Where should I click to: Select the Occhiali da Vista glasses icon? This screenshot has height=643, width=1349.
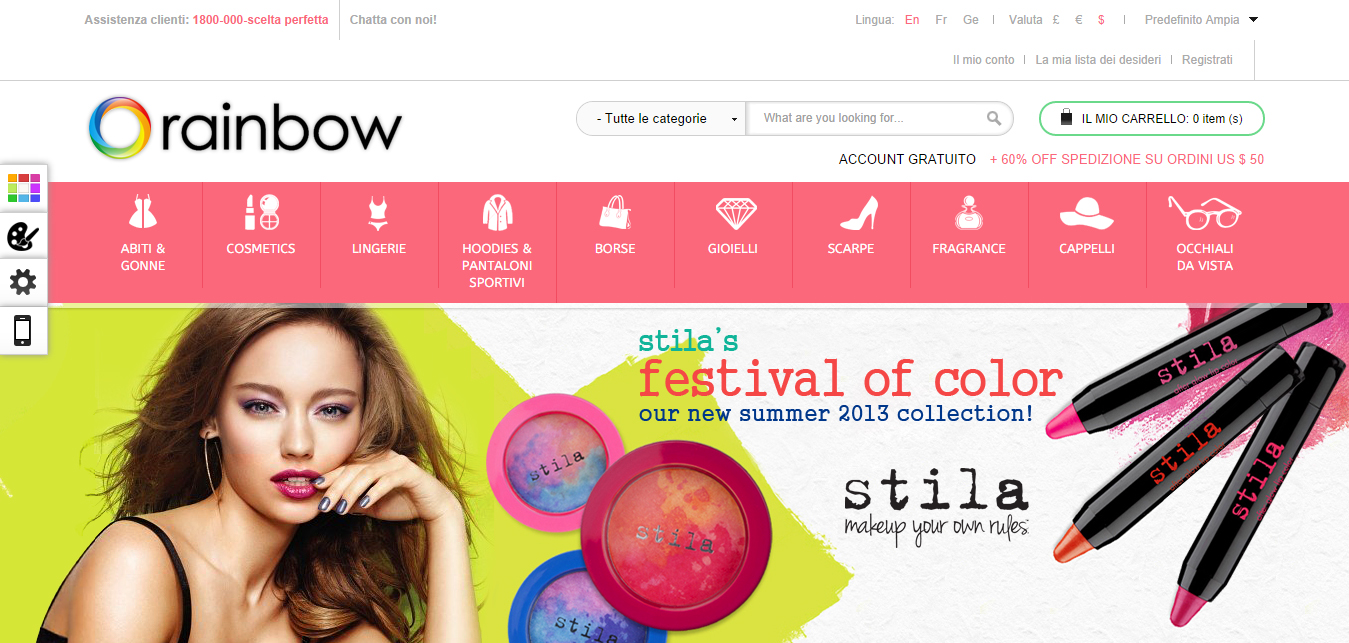pyautogui.click(x=1204, y=212)
